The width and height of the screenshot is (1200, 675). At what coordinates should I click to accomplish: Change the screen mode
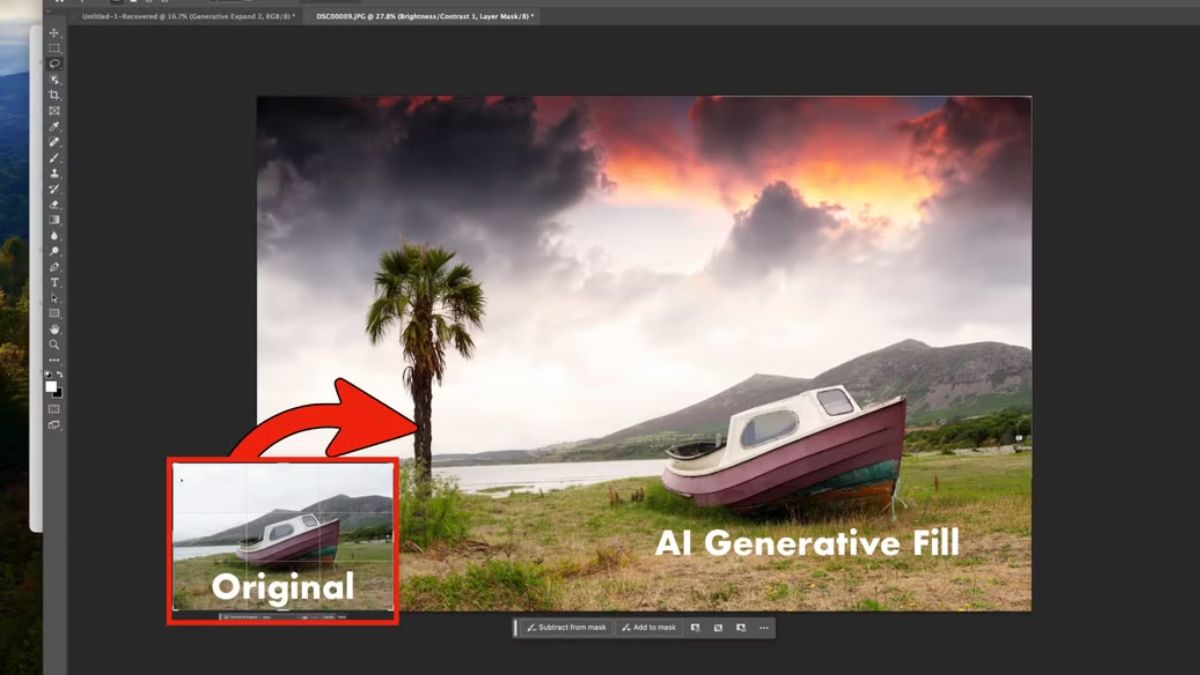click(x=54, y=425)
